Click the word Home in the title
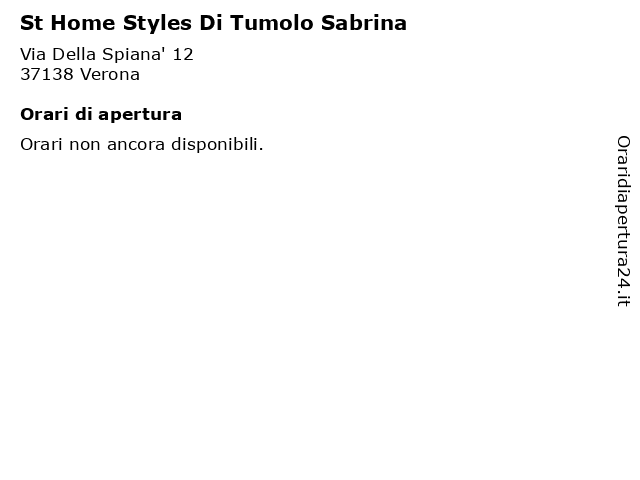The image size is (640, 480). tap(83, 23)
